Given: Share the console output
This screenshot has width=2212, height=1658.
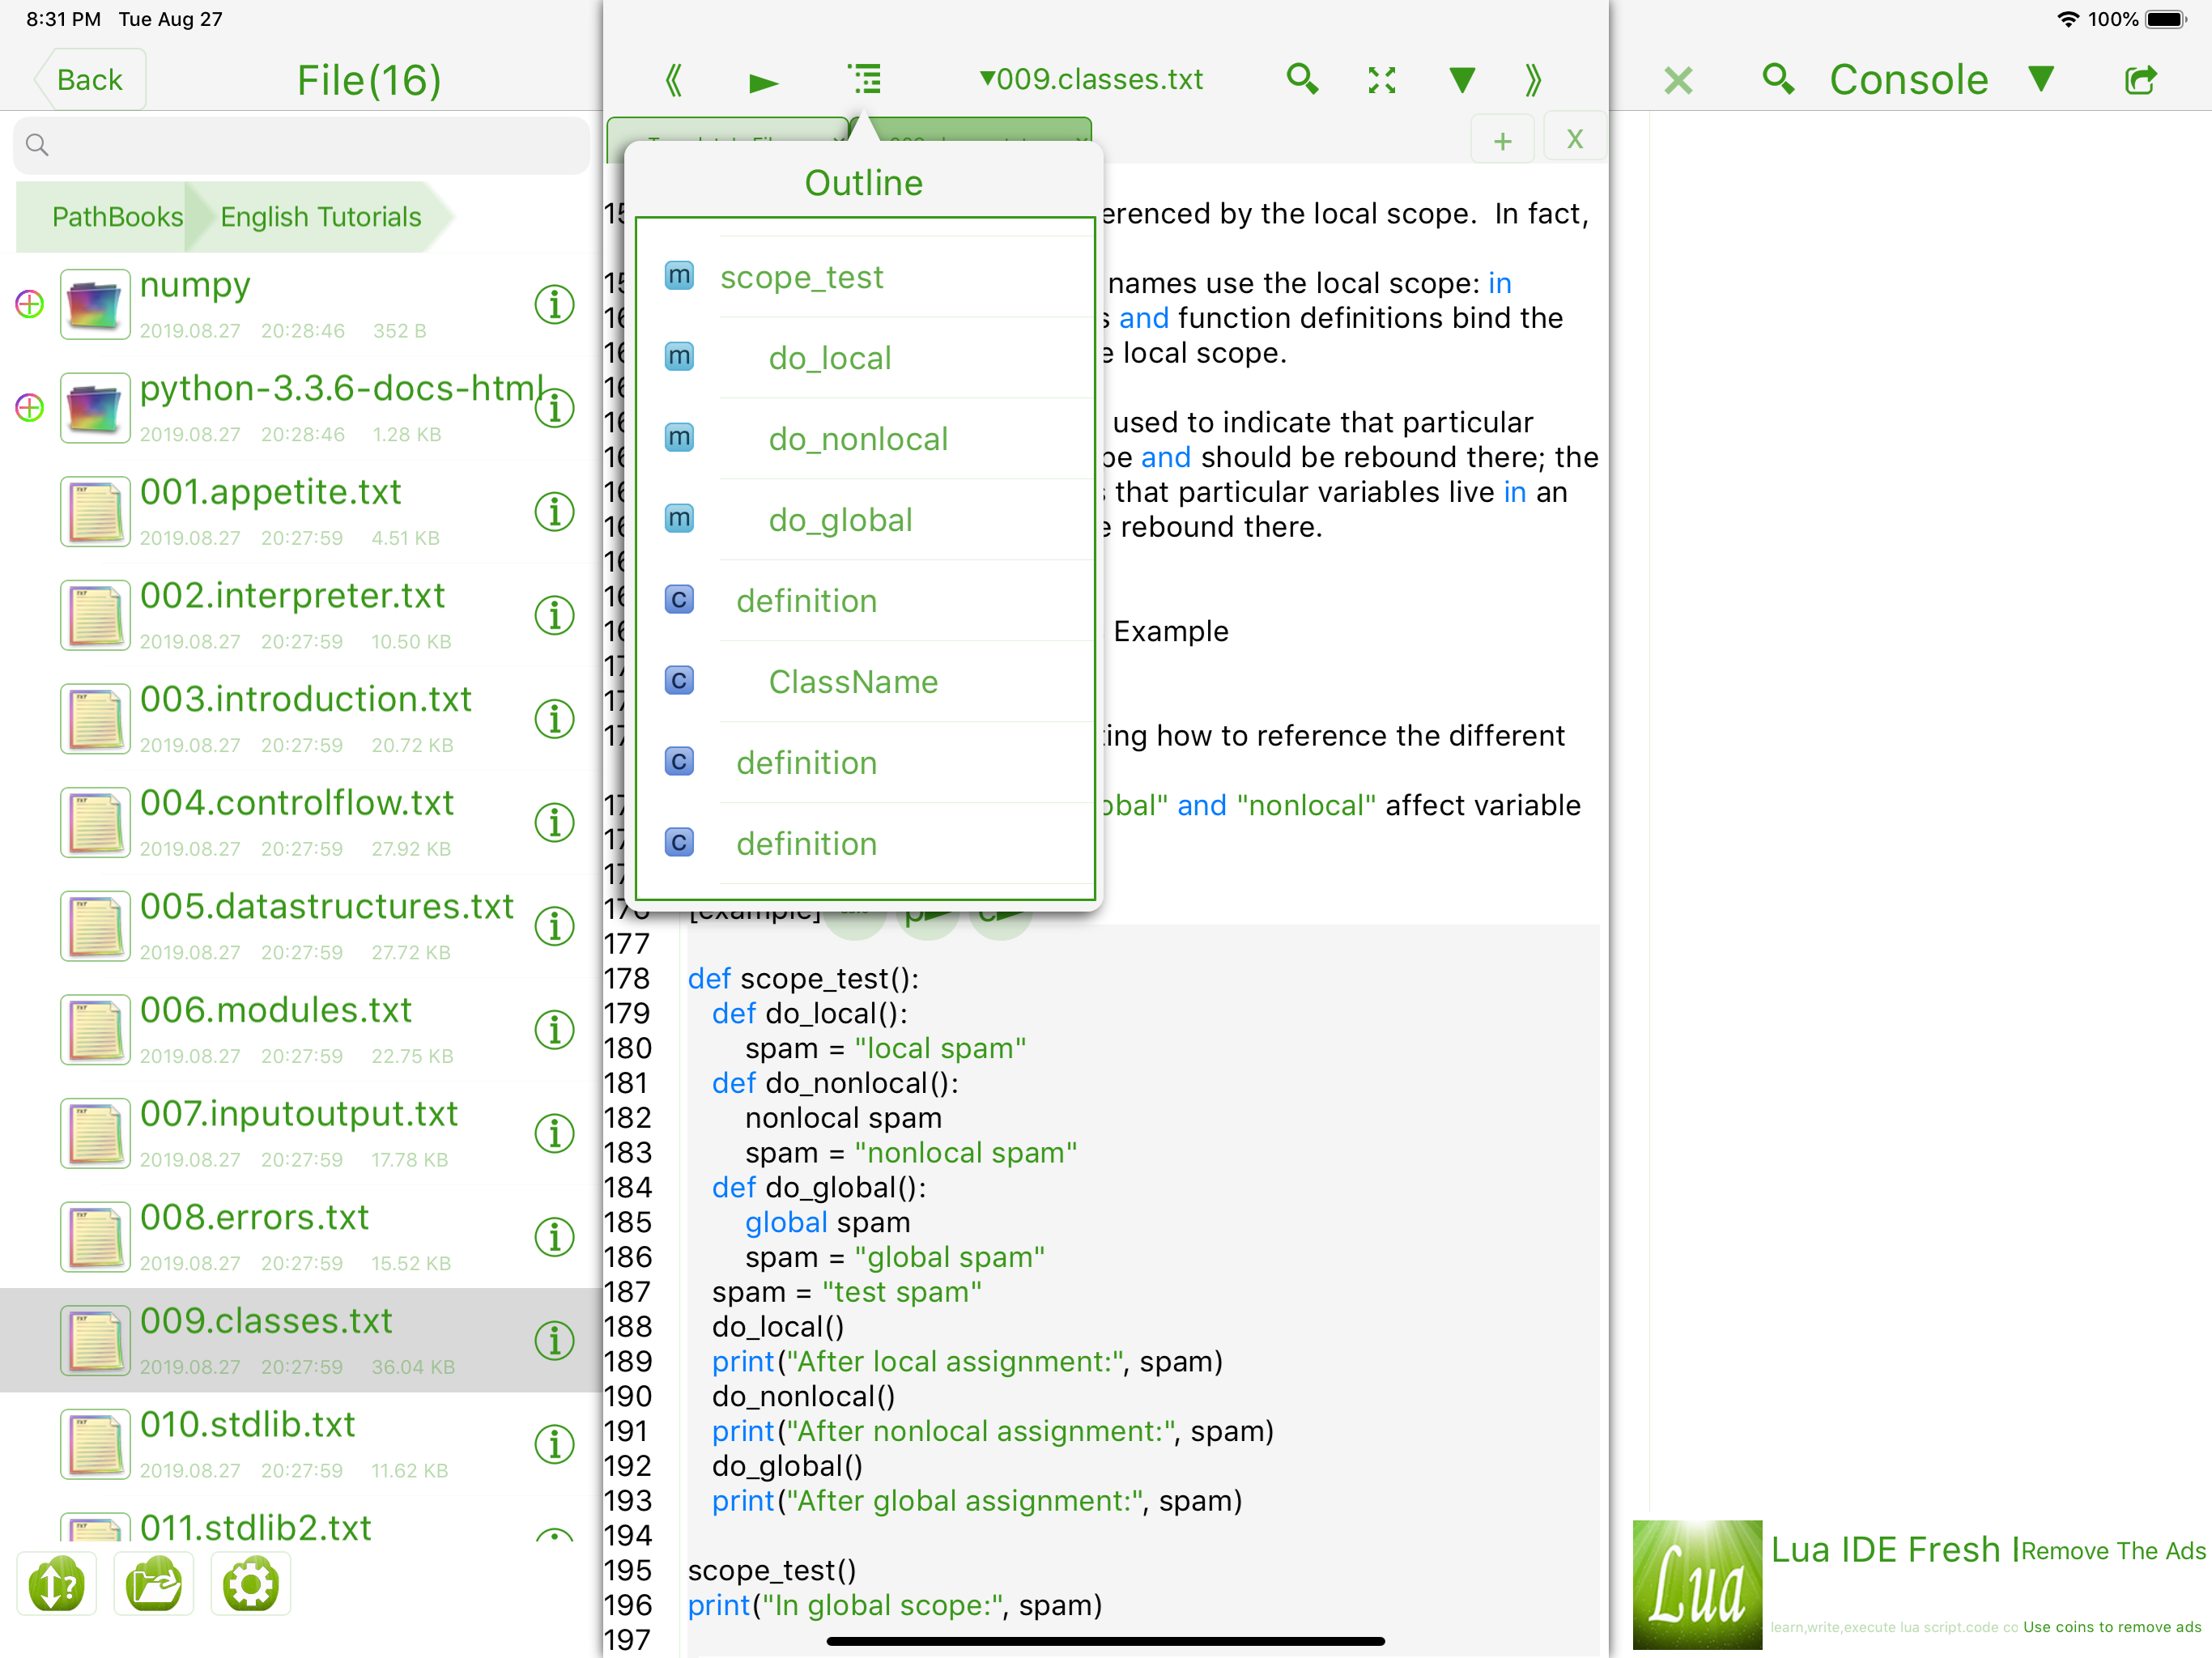Looking at the screenshot, I should click(2140, 79).
